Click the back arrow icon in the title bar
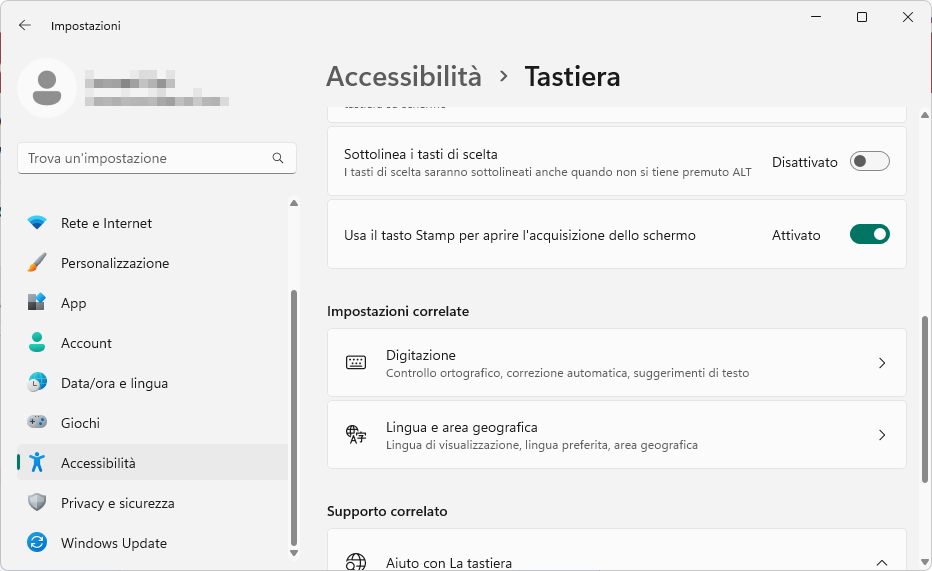This screenshot has height=571, width=932. click(24, 25)
